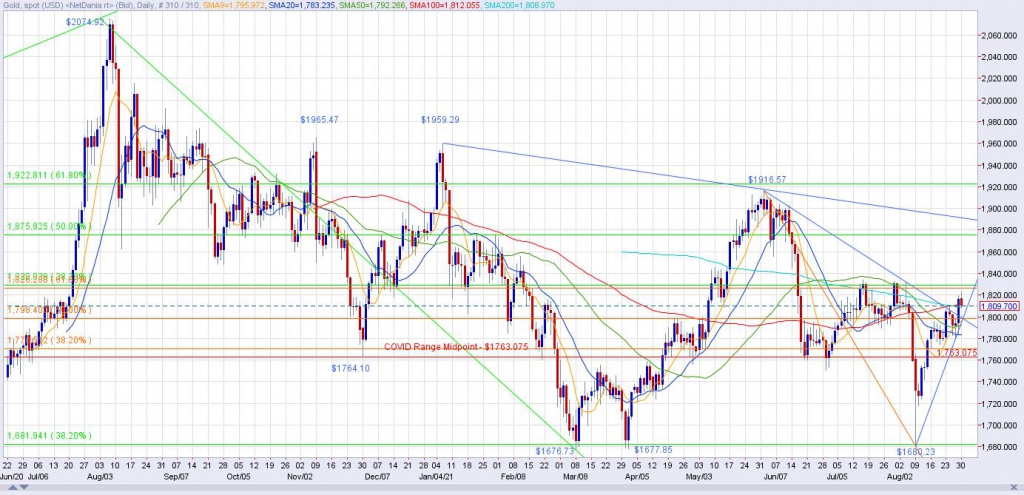The image size is (1024, 495).
Task: Click the May/03 date axis label
Action: point(699,477)
